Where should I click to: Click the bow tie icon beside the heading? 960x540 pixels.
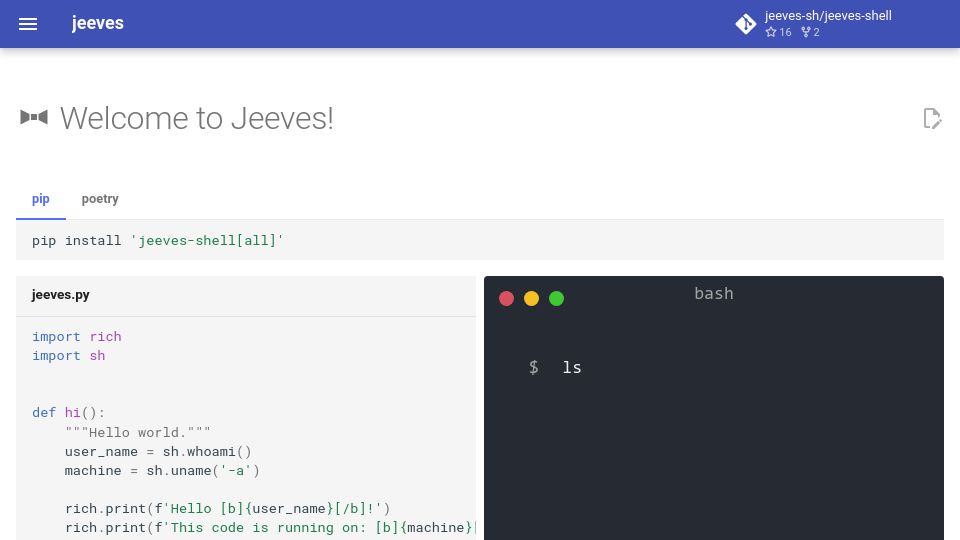click(x=34, y=117)
